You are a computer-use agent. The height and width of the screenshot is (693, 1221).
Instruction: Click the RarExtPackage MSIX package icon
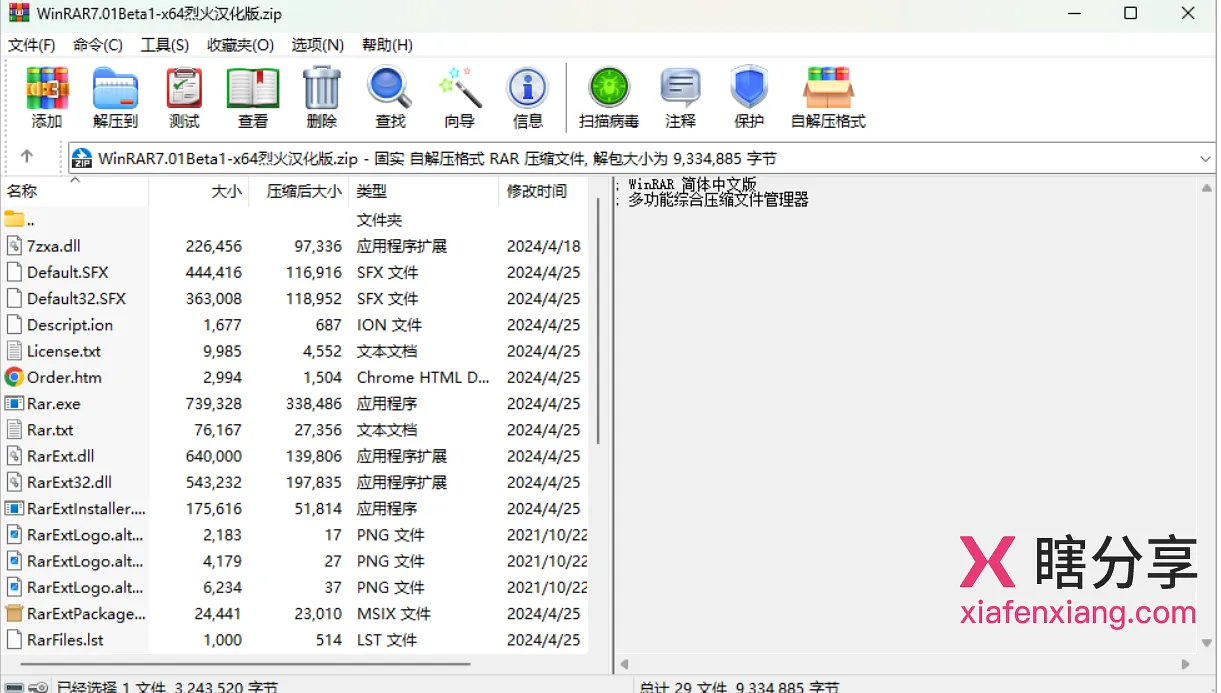14,614
